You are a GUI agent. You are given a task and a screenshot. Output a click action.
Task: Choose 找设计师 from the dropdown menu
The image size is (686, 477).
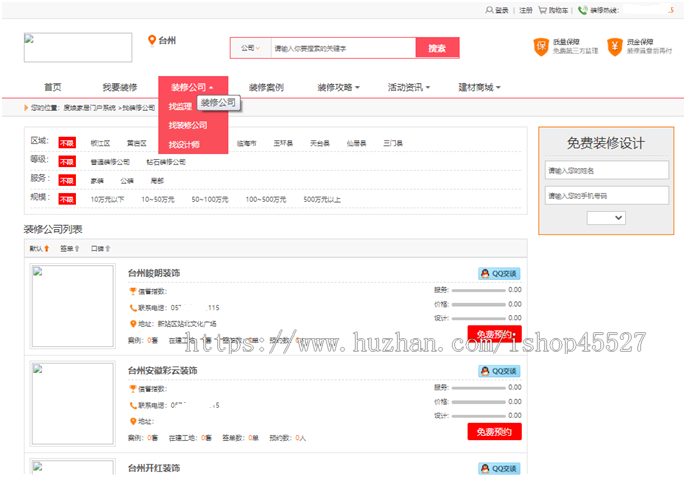184,144
